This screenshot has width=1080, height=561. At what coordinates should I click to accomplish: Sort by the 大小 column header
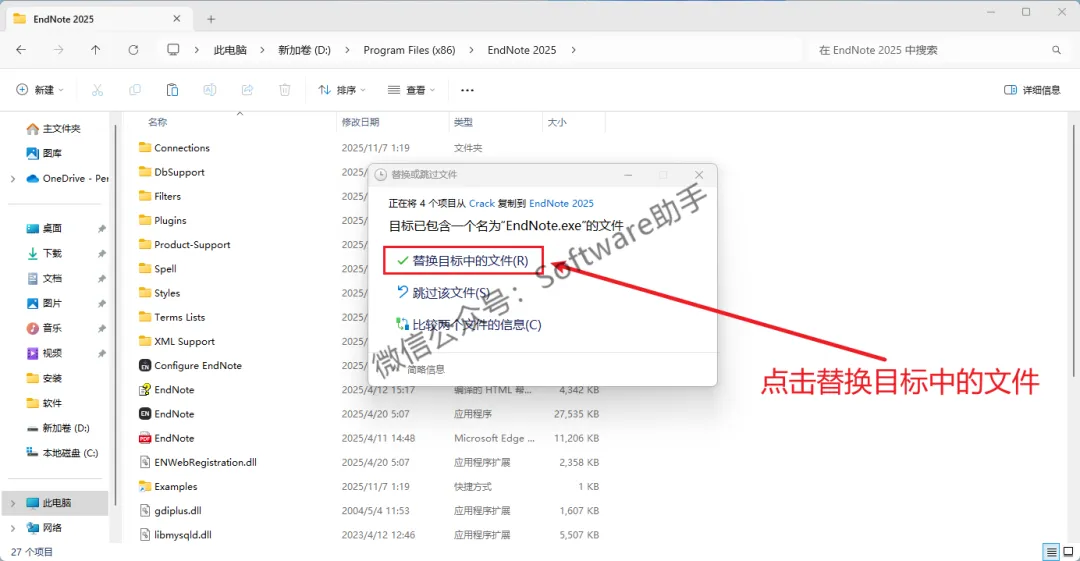[x=557, y=122]
